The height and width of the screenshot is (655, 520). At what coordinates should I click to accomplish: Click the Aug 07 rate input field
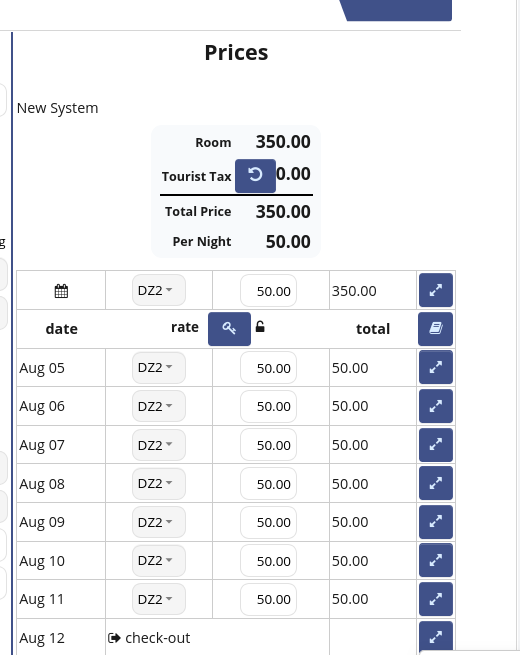click(269, 445)
